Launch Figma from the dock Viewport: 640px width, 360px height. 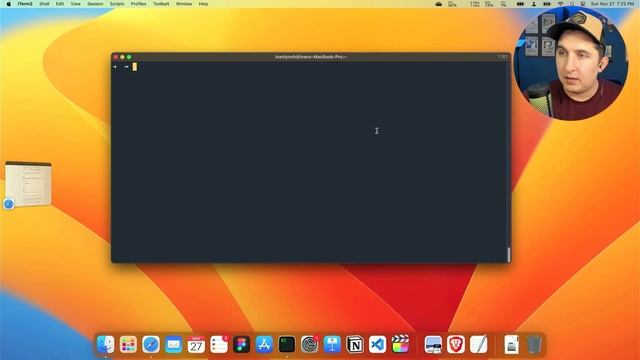pyautogui.click(x=242, y=344)
